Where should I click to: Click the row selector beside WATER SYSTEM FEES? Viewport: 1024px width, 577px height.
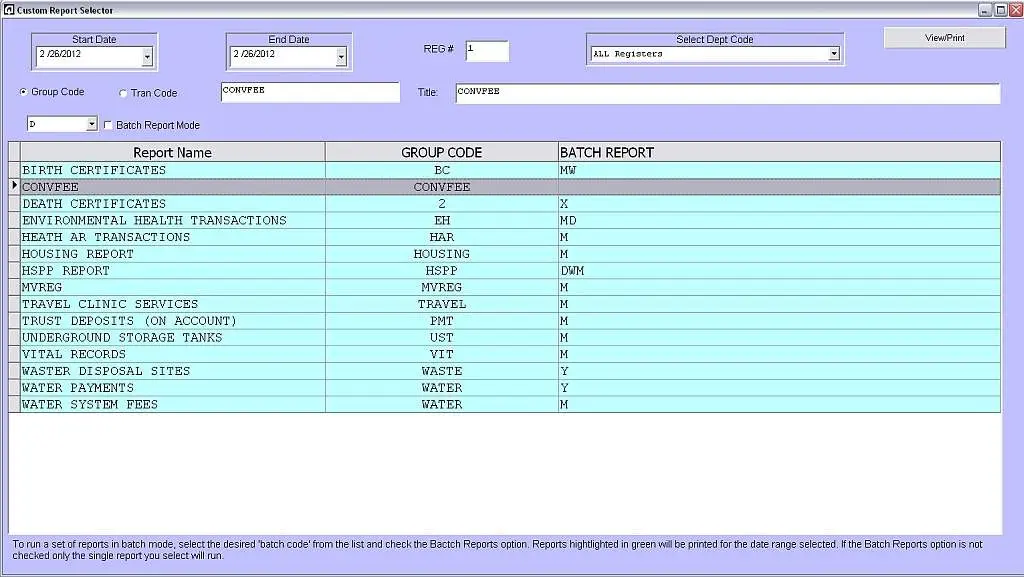[14, 405]
